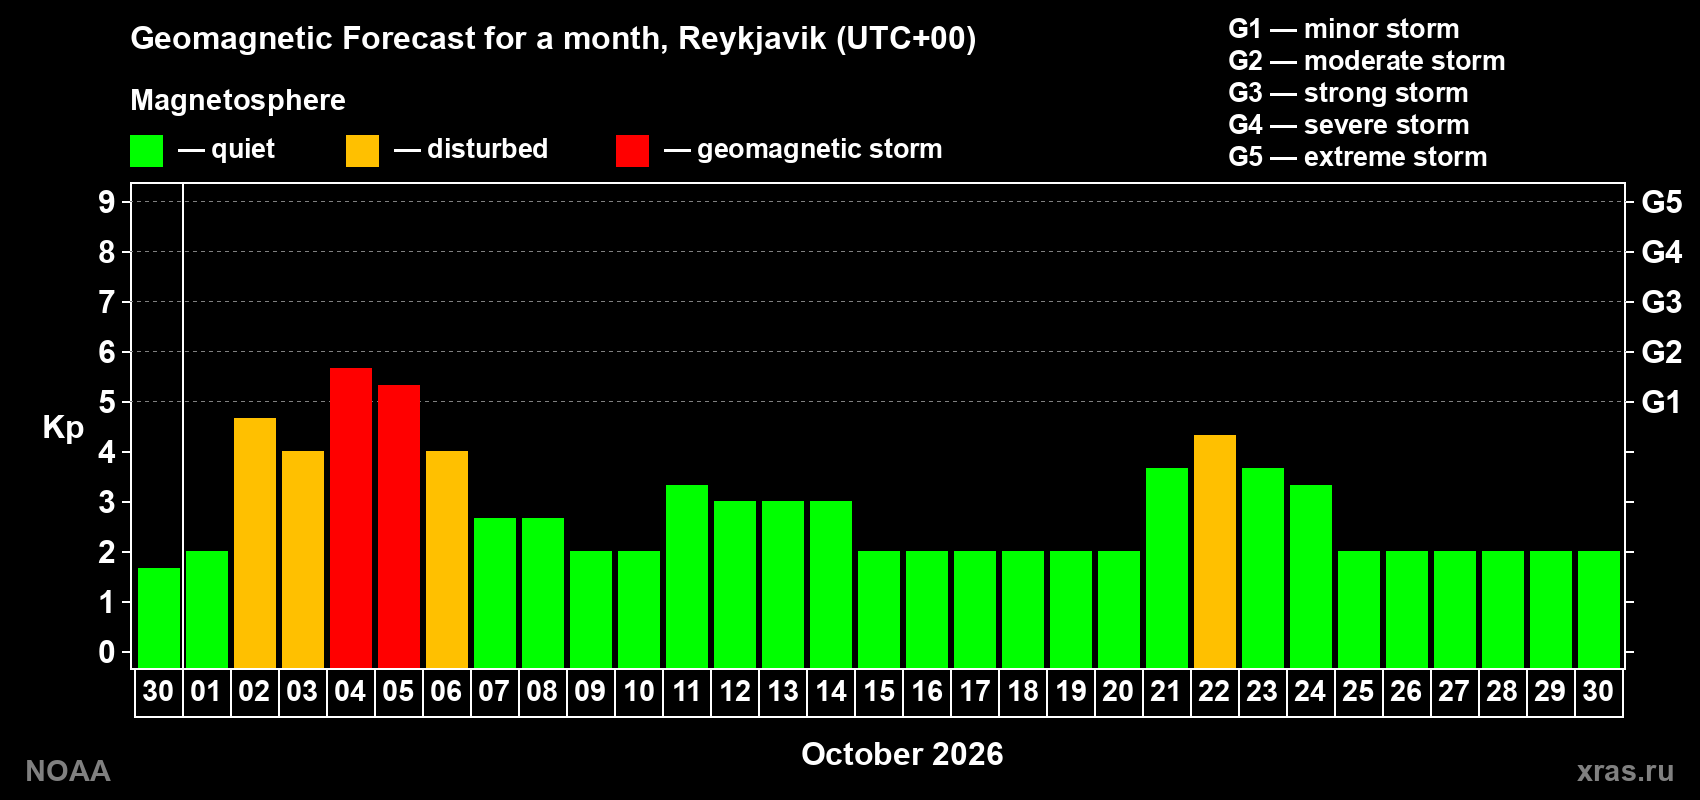Click the orange disturbed legend swatch

click(362, 151)
